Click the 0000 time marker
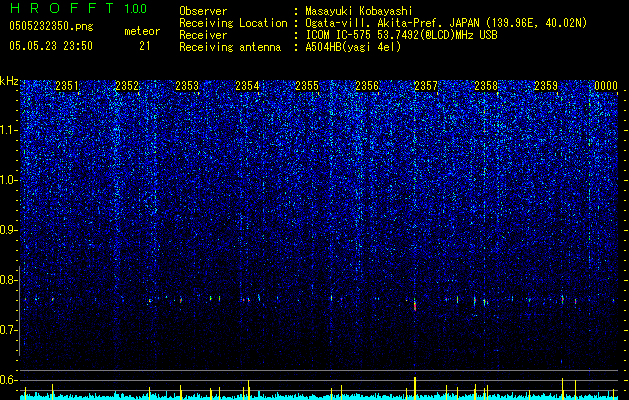Image resolution: width=629 pixels, height=400 pixels. click(x=606, y=85)
